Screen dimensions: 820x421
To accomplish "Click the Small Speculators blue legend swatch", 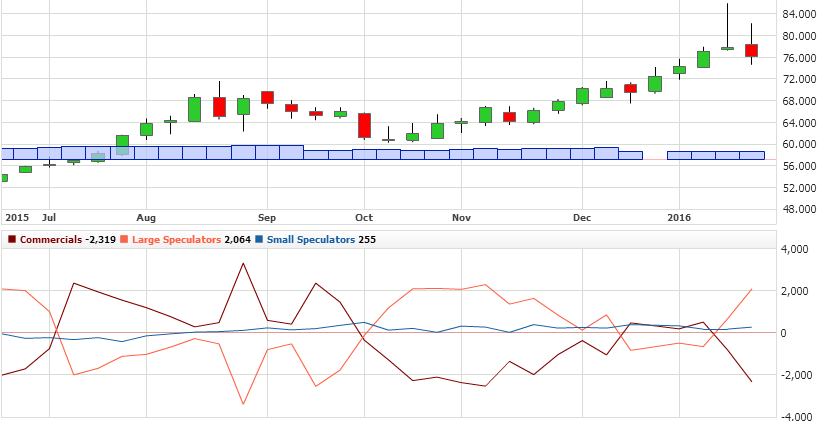I will coord(259,240).
